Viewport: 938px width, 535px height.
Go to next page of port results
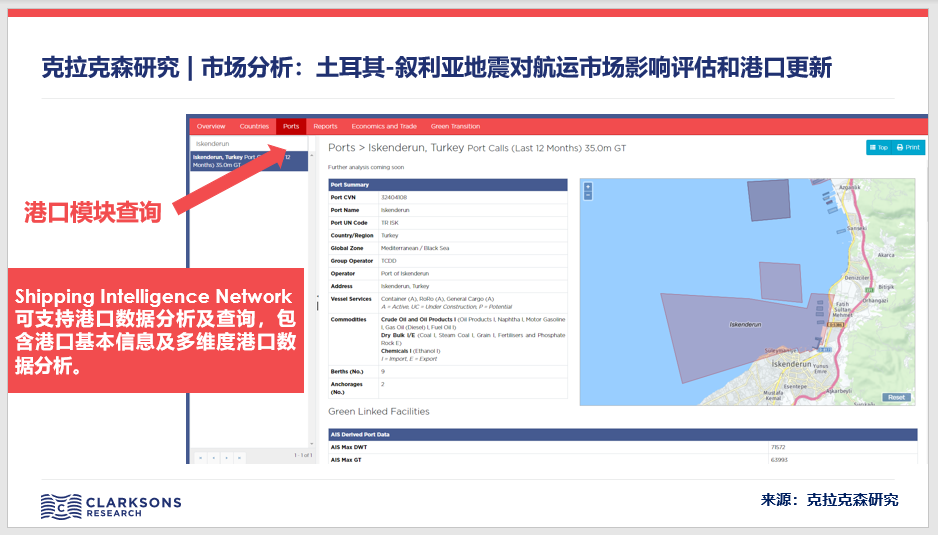[x=227, y=458]
